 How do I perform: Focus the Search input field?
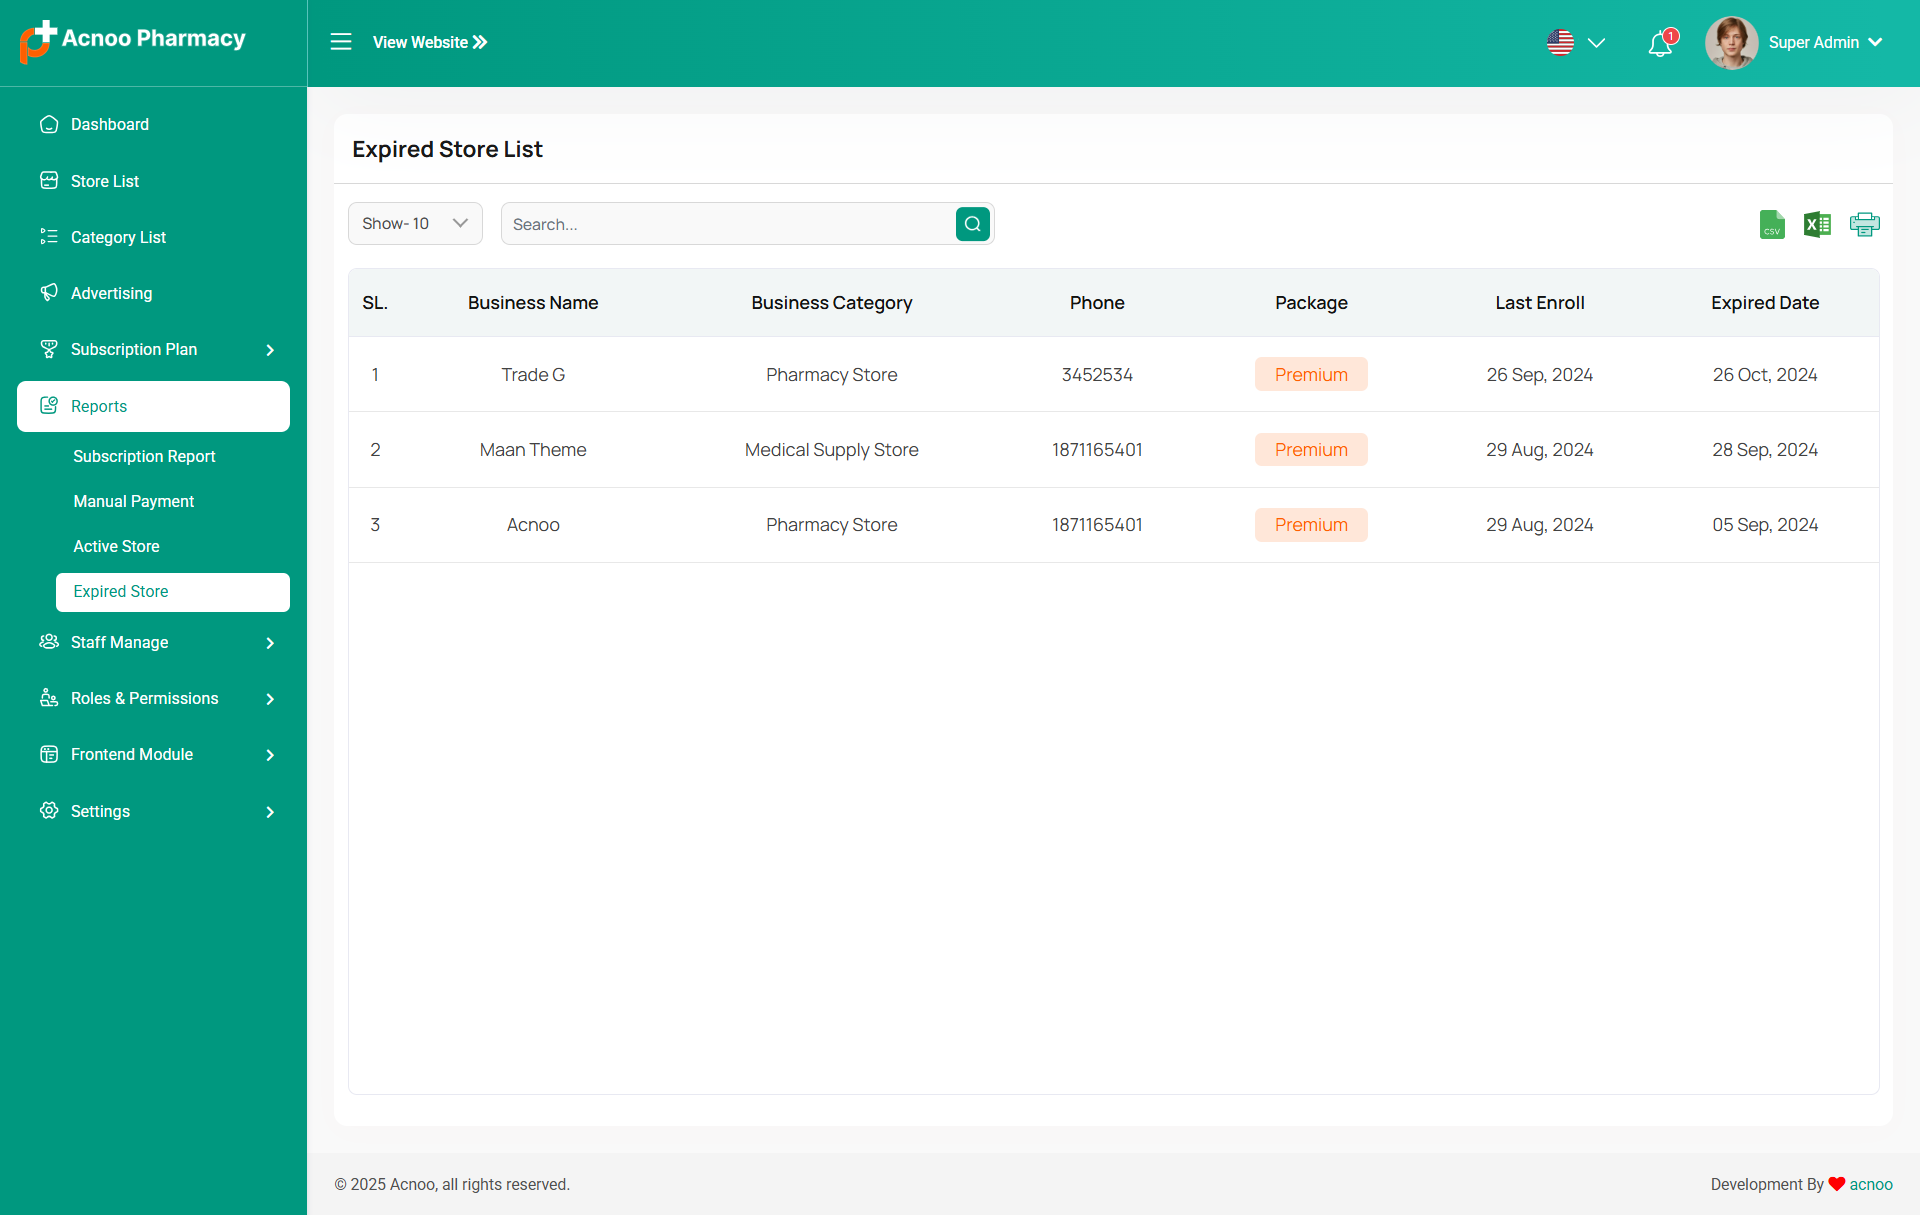(x=728, y=224)
